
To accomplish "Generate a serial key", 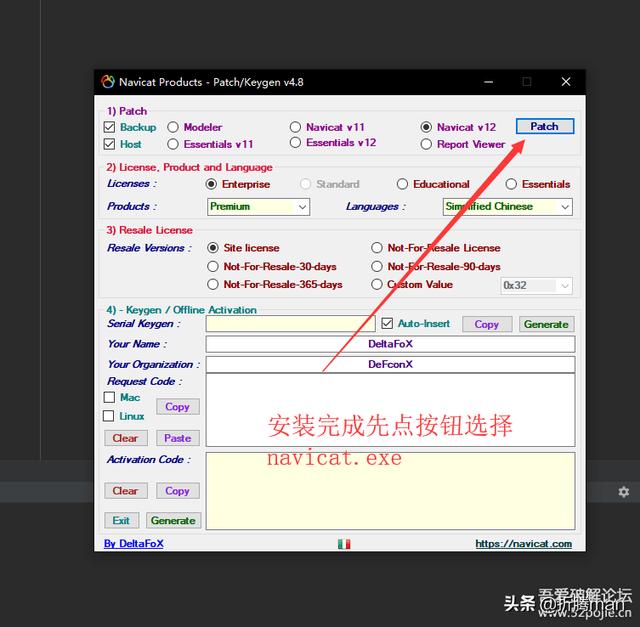I will [x=547, y=324].
